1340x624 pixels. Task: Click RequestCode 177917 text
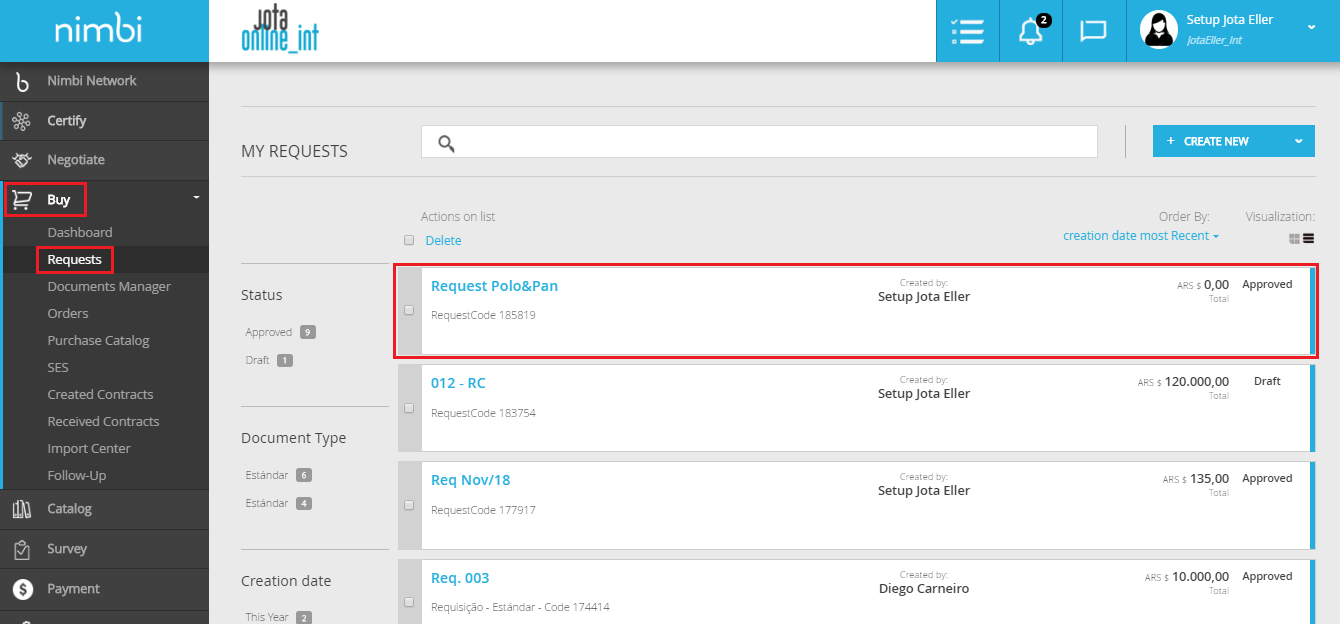483,510
